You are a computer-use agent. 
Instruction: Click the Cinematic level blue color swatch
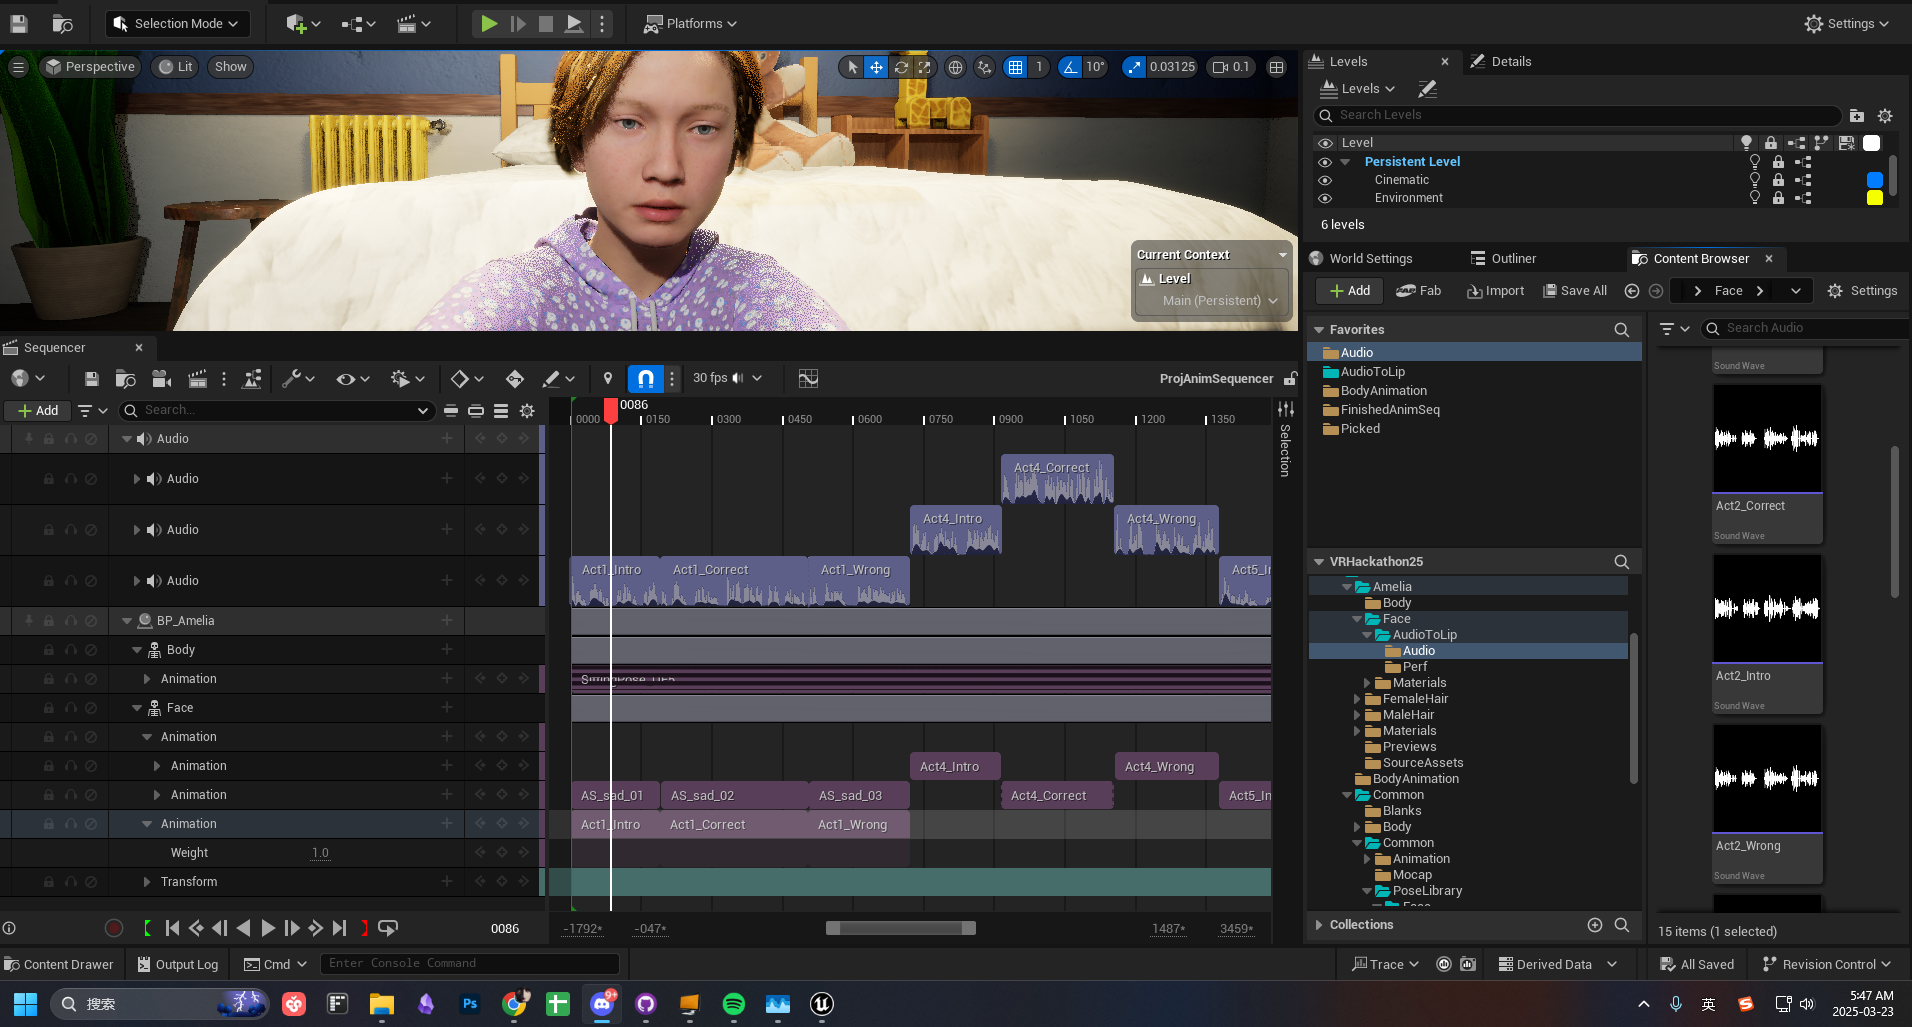tap(1875, 180)
